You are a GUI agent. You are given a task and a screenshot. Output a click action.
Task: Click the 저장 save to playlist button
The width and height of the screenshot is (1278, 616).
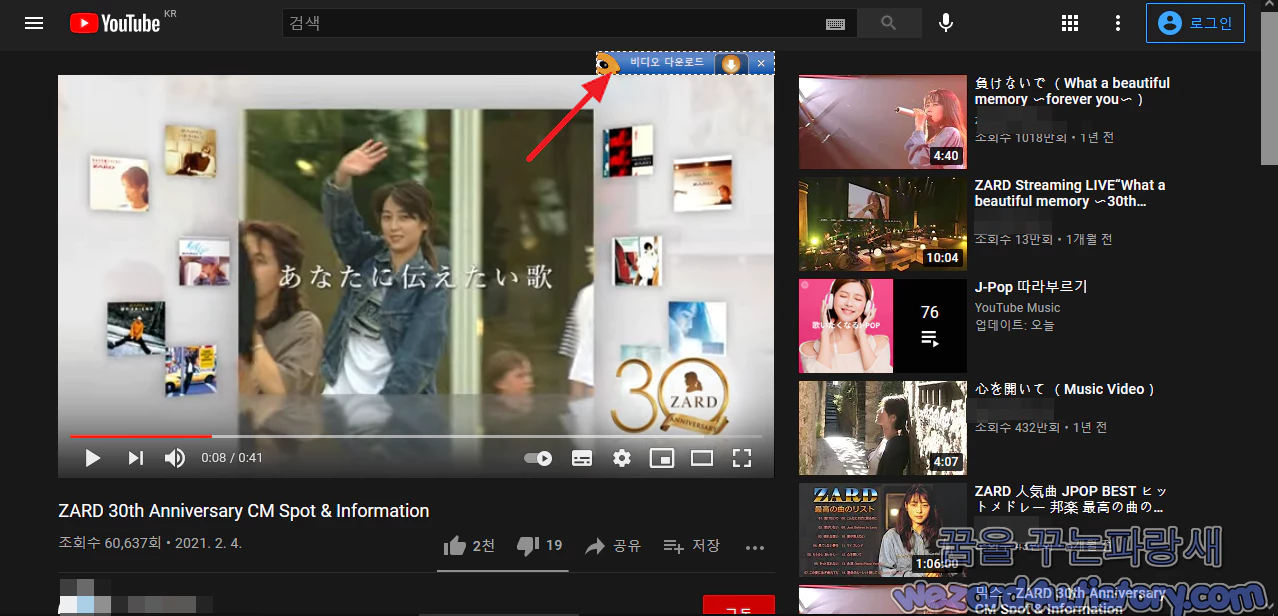[692, 546]
